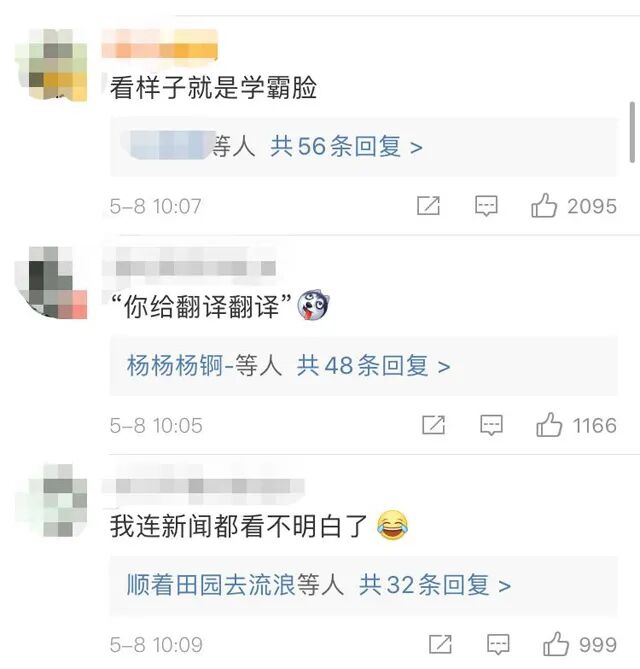640x669 pixels.
Task: Click the comment text 看样子就是学霸脸
Action: 213,88
